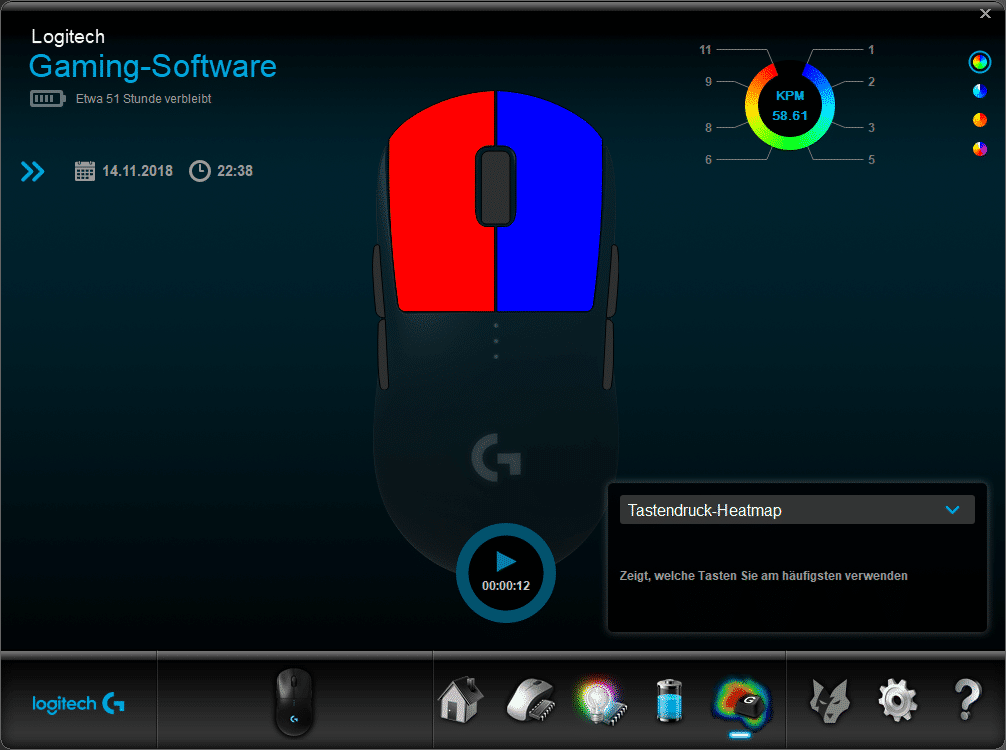The image size is (1006, 750).
Task: Open help via question mark icon
Action: (x=967, y=700)
